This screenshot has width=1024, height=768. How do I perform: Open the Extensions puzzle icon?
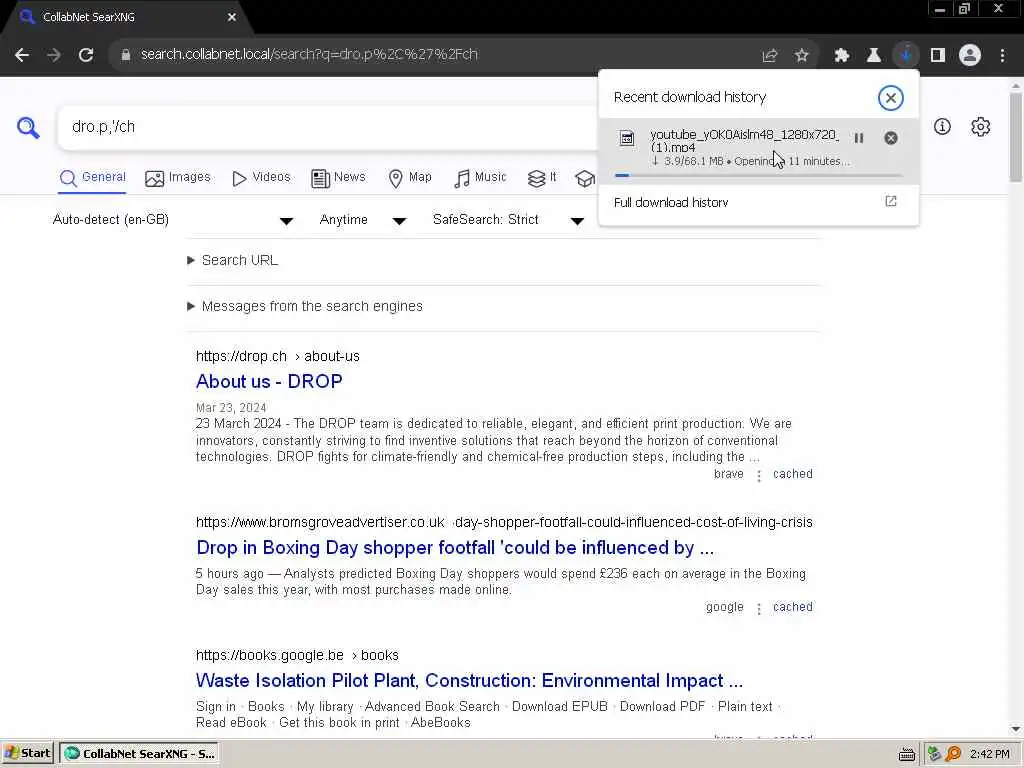[842, 56]
